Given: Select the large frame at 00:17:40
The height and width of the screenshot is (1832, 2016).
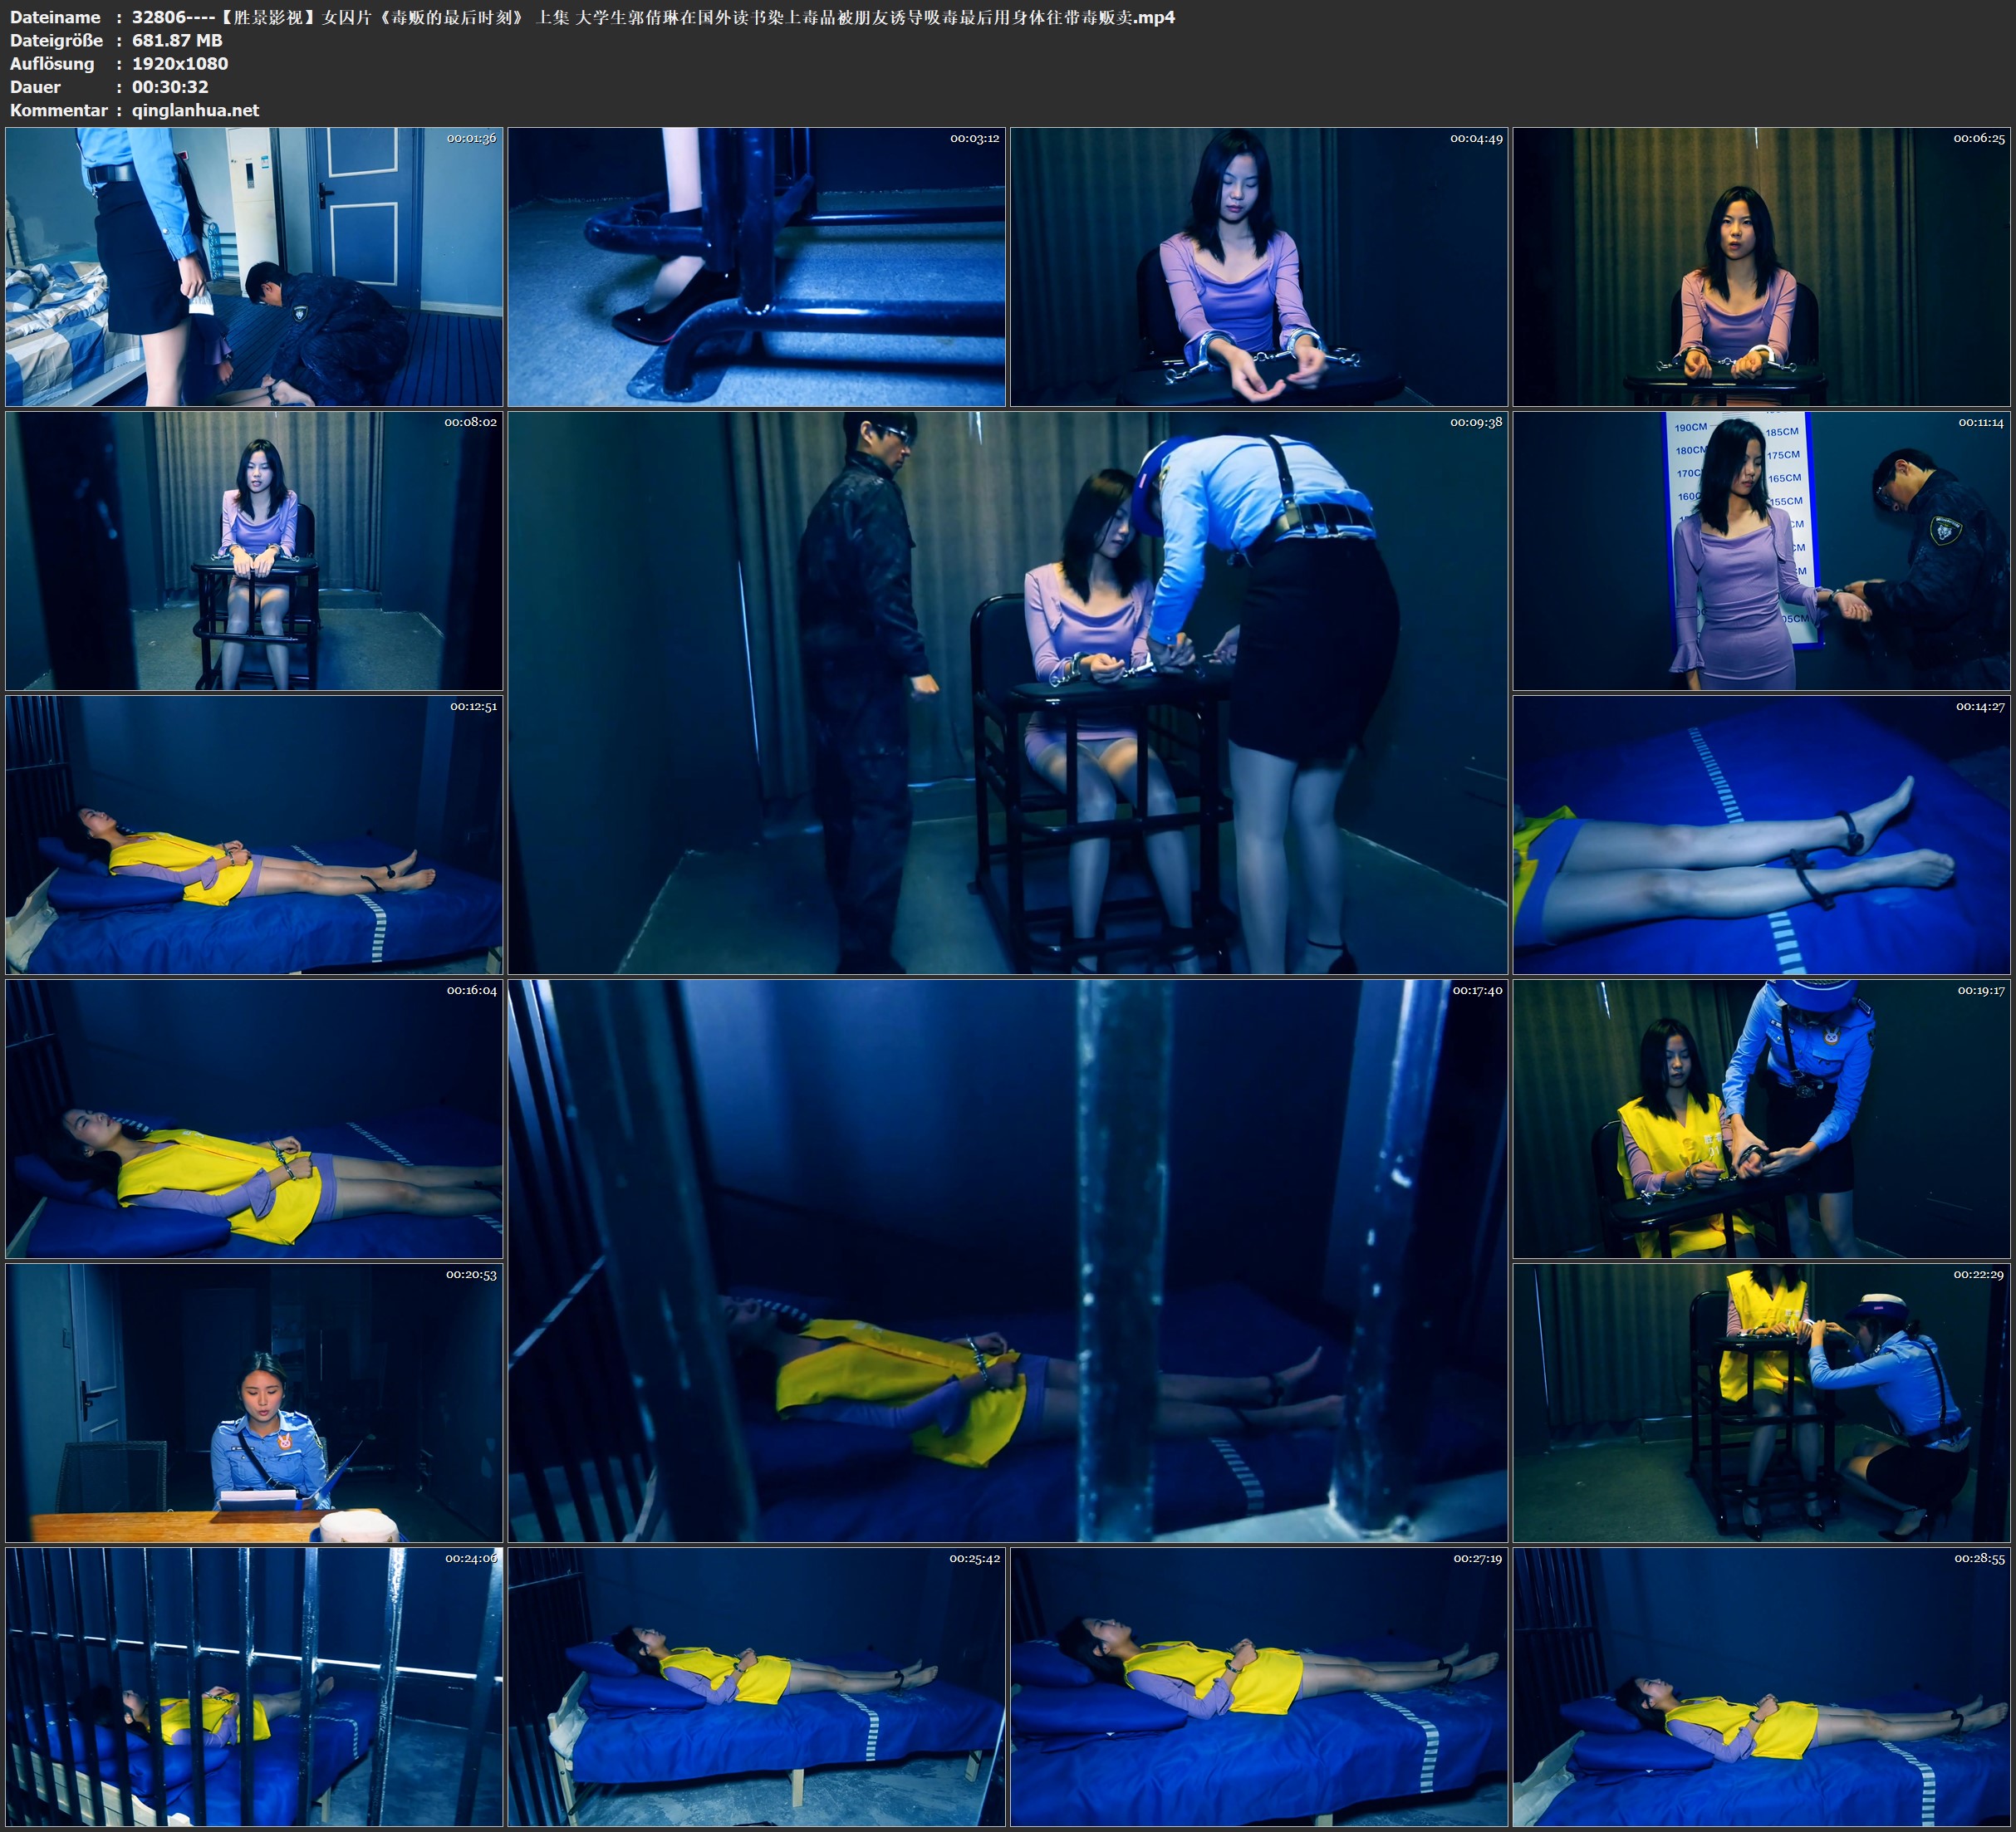Looking at the screenshot, I should [1007, 1260].
